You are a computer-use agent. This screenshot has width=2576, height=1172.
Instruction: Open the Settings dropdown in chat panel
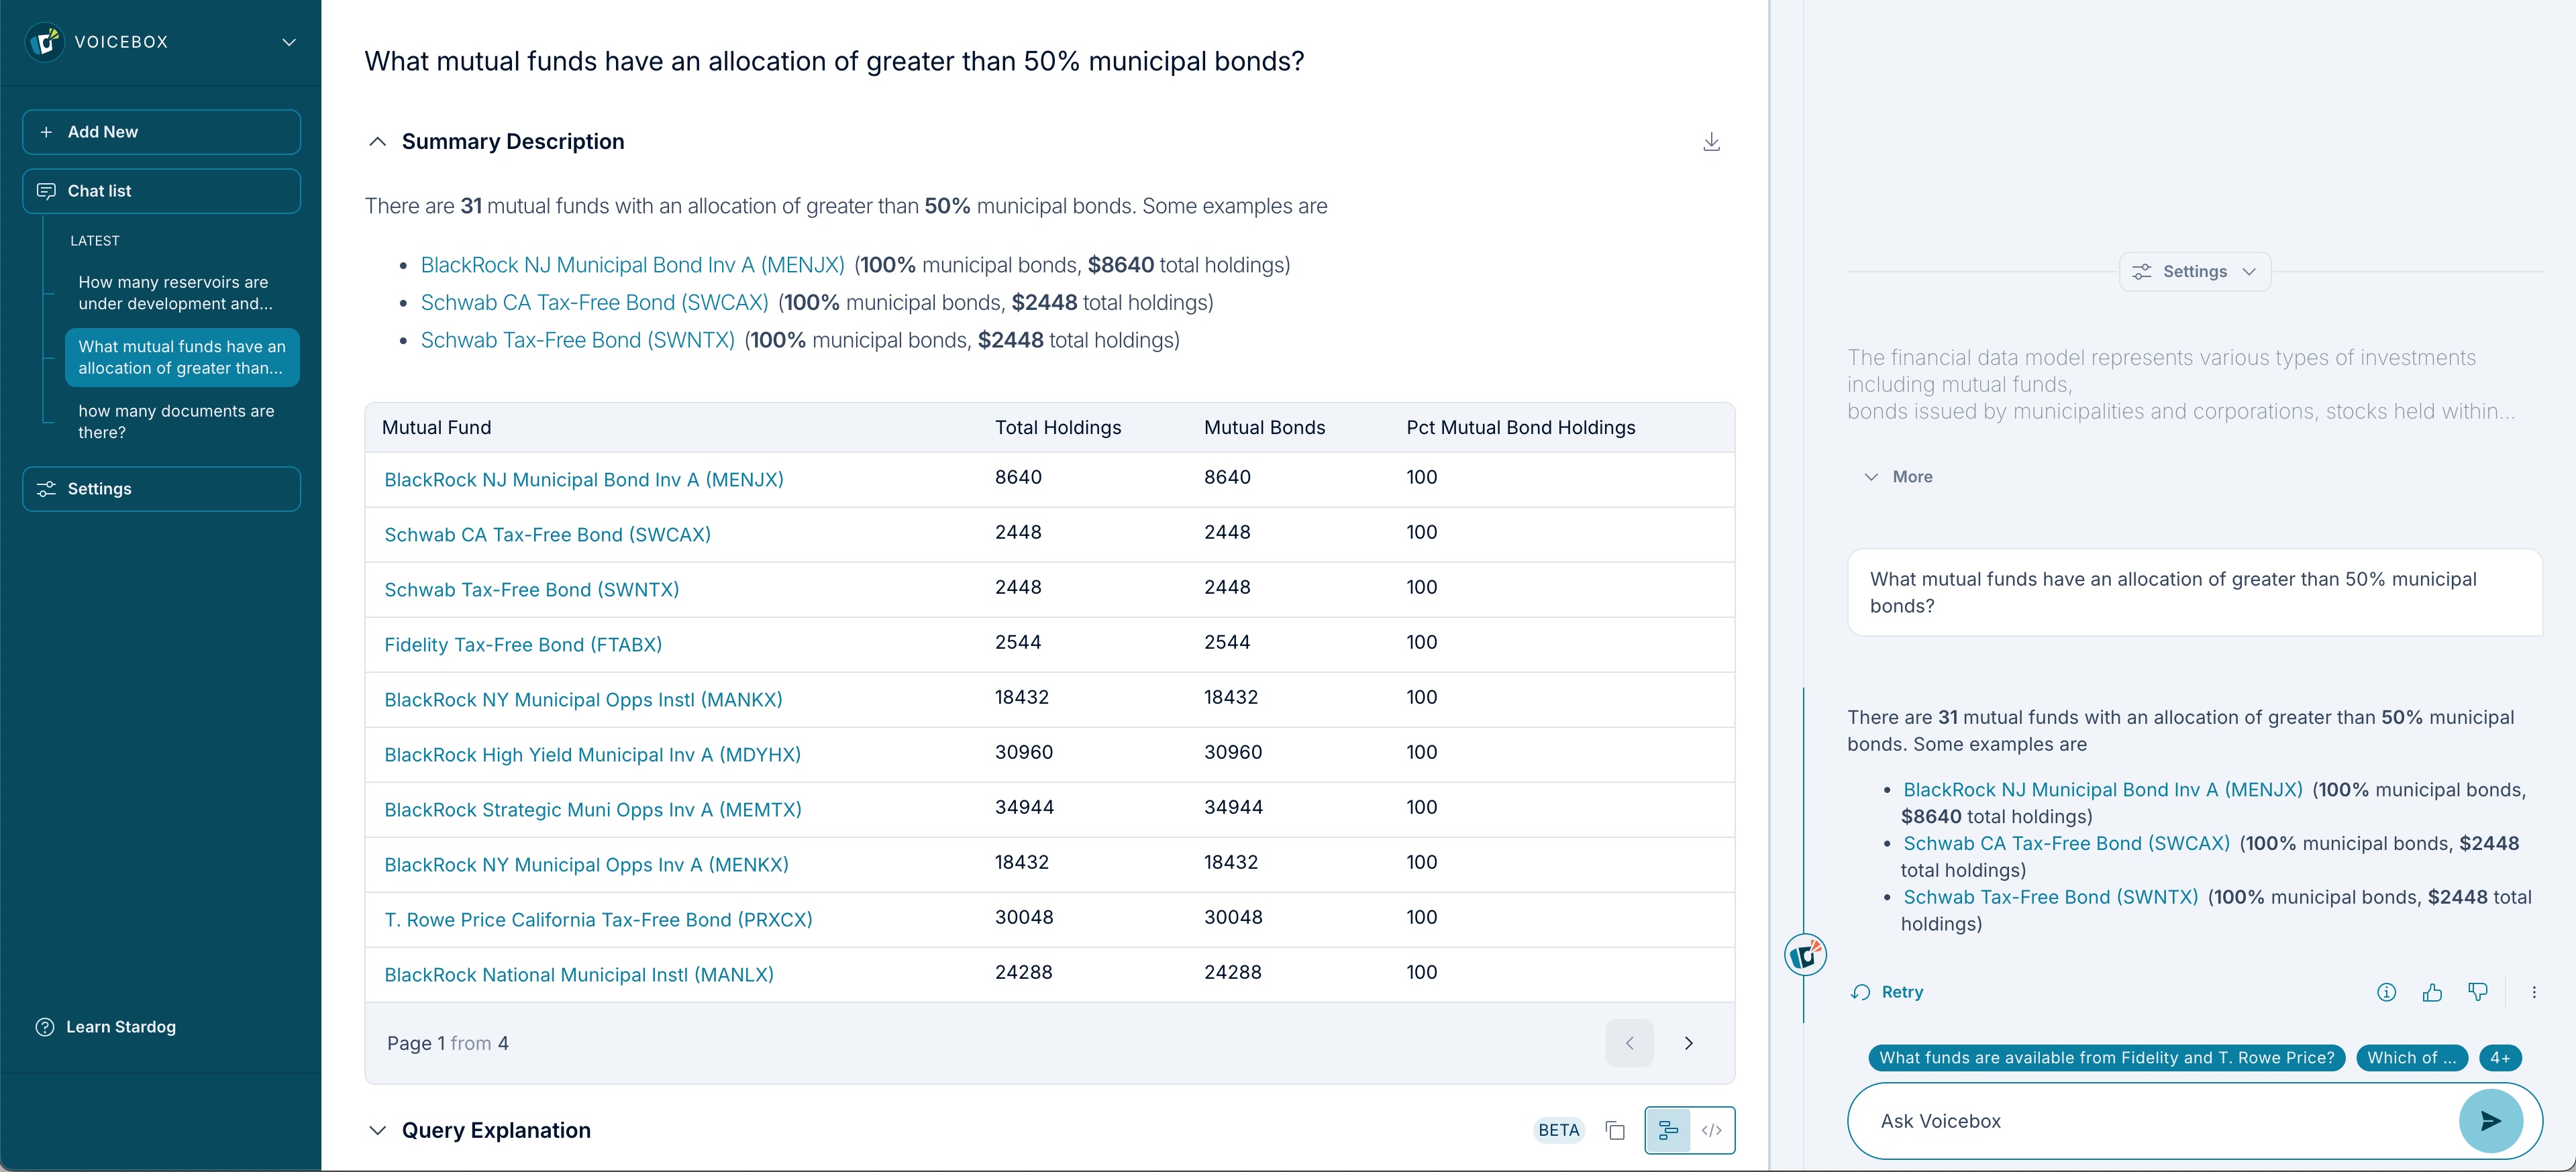point(2194,272)
